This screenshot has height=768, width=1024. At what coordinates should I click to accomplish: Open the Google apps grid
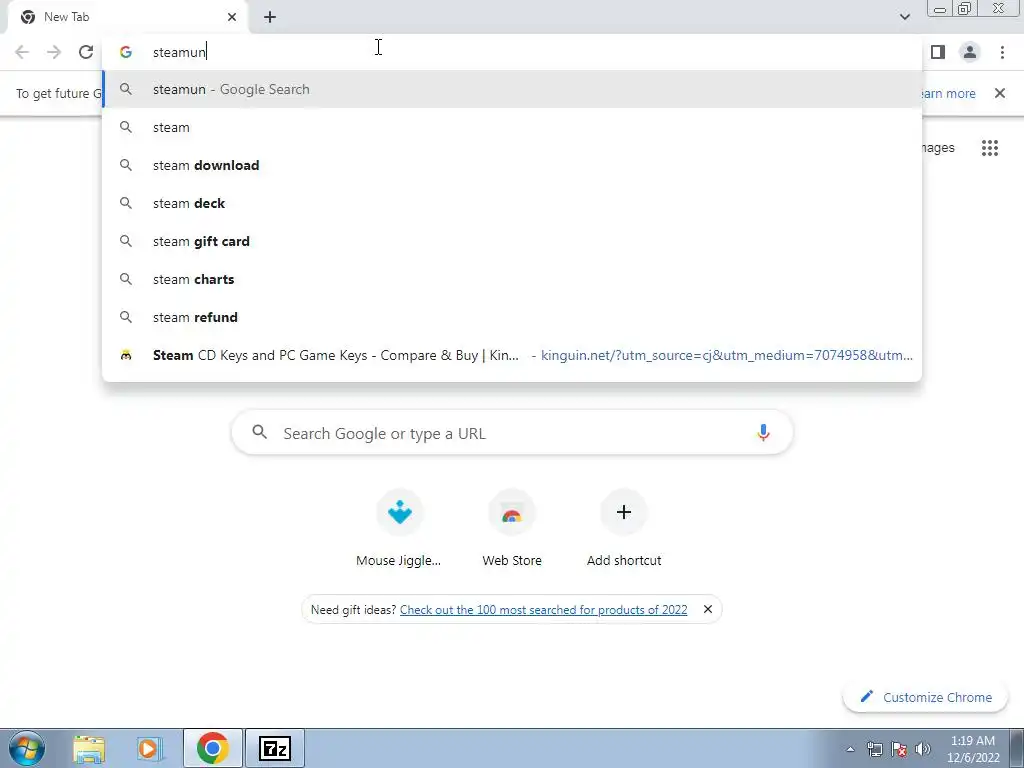pyautogui.click(x=989, y=148)
